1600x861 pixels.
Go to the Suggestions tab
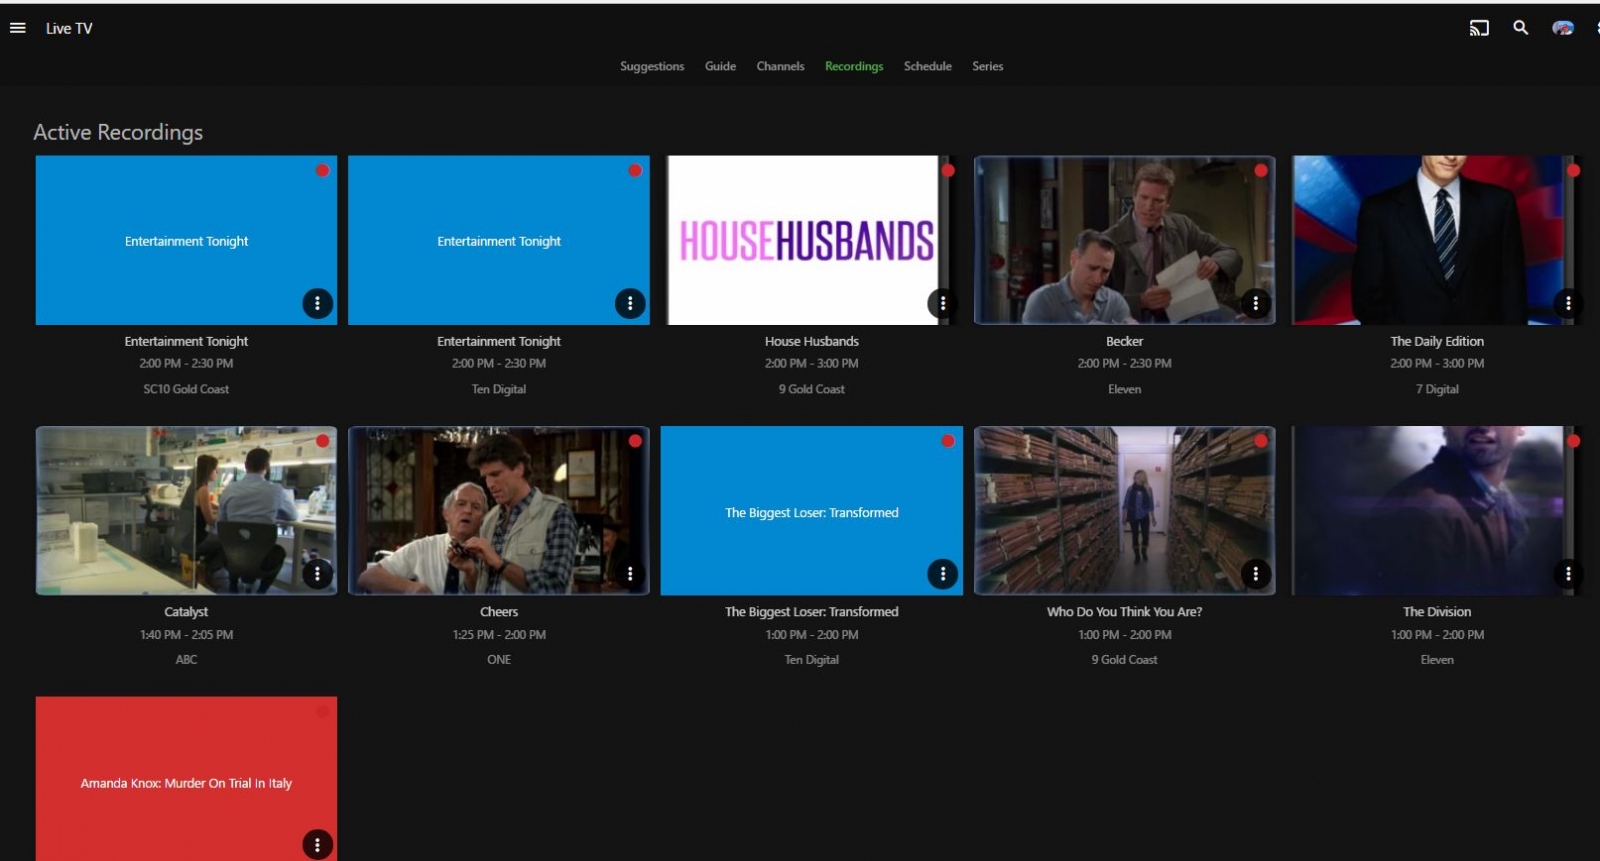pyautogui.click(x=652, y=66)
